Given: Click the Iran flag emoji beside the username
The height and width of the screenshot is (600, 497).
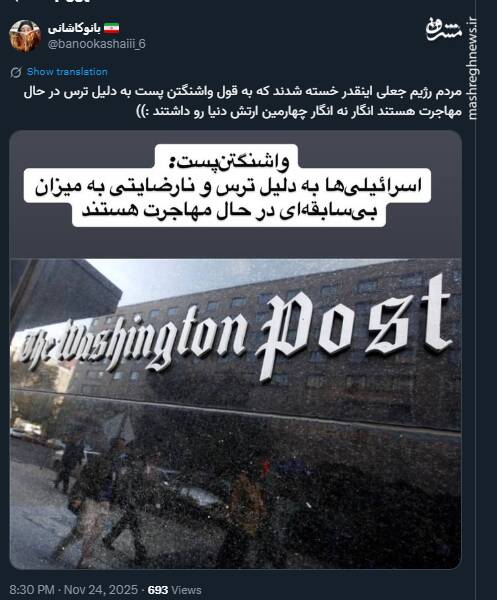Looking at the screenshot, I should point(111,28).
